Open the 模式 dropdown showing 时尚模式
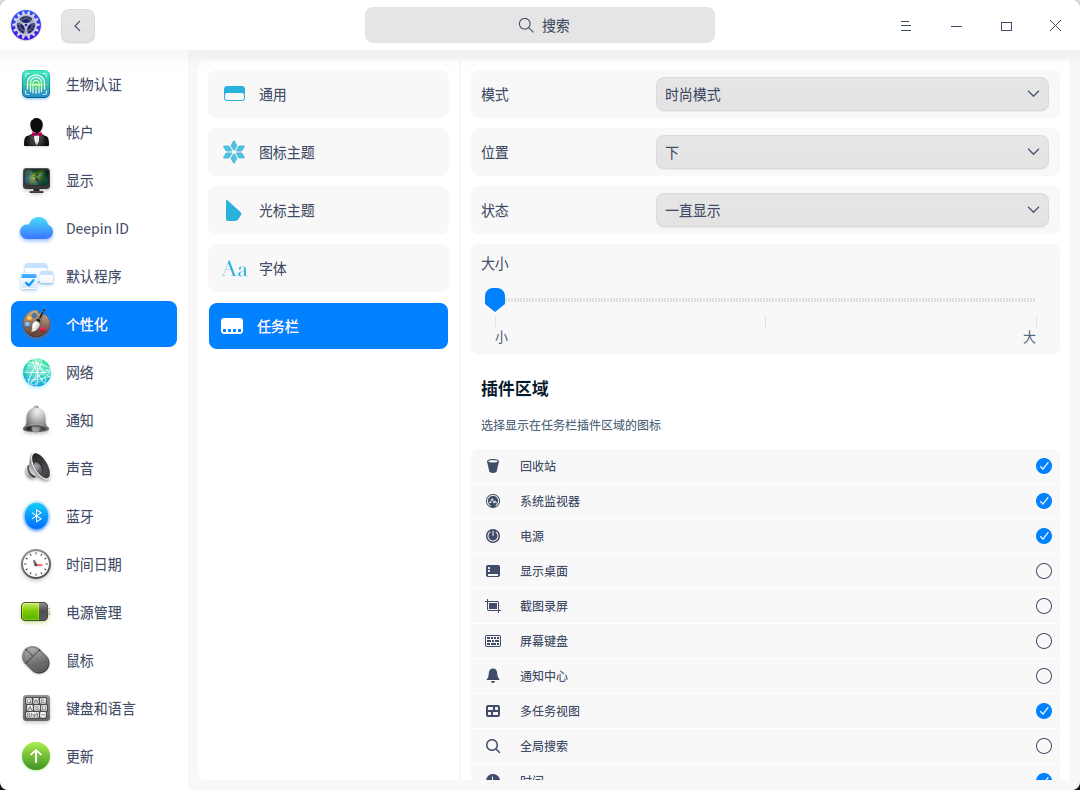This screenshot has width=1080, height=790. coord(852,95)
